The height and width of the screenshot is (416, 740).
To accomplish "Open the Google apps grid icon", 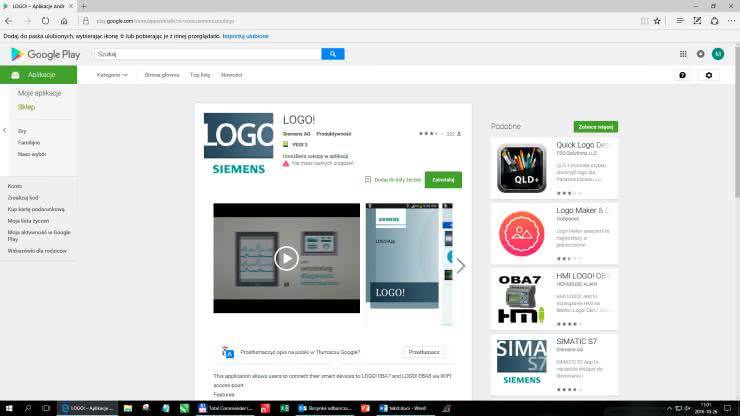I will click(x=684, y=54).
